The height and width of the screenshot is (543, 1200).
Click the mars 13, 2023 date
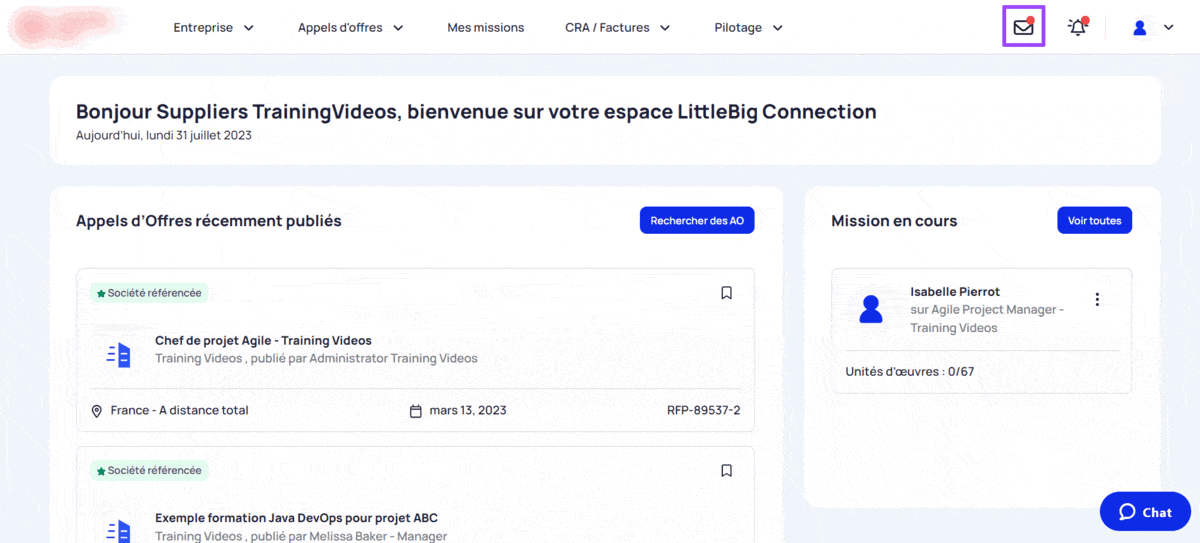[x=468, y=411]
